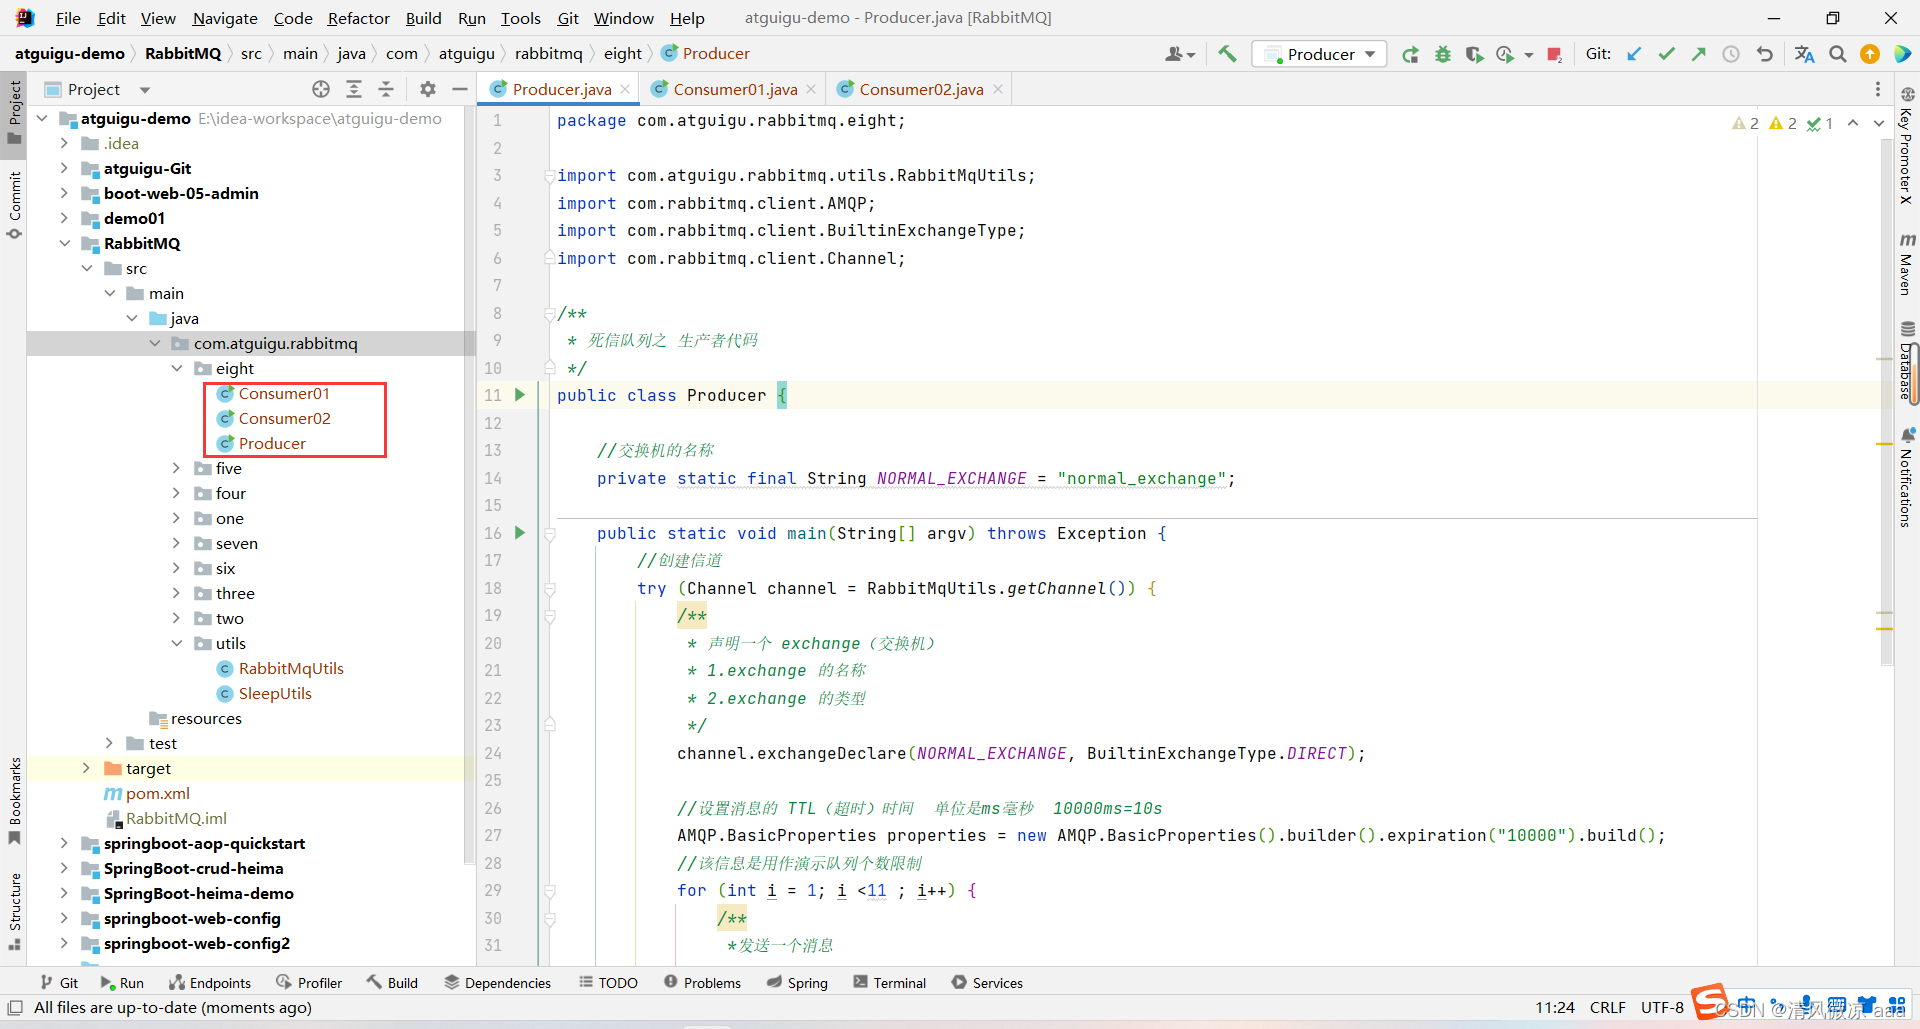Run main method gutter arrow line 16
The width and height of the screenshot is (1920, 1029).
[520, 533]
